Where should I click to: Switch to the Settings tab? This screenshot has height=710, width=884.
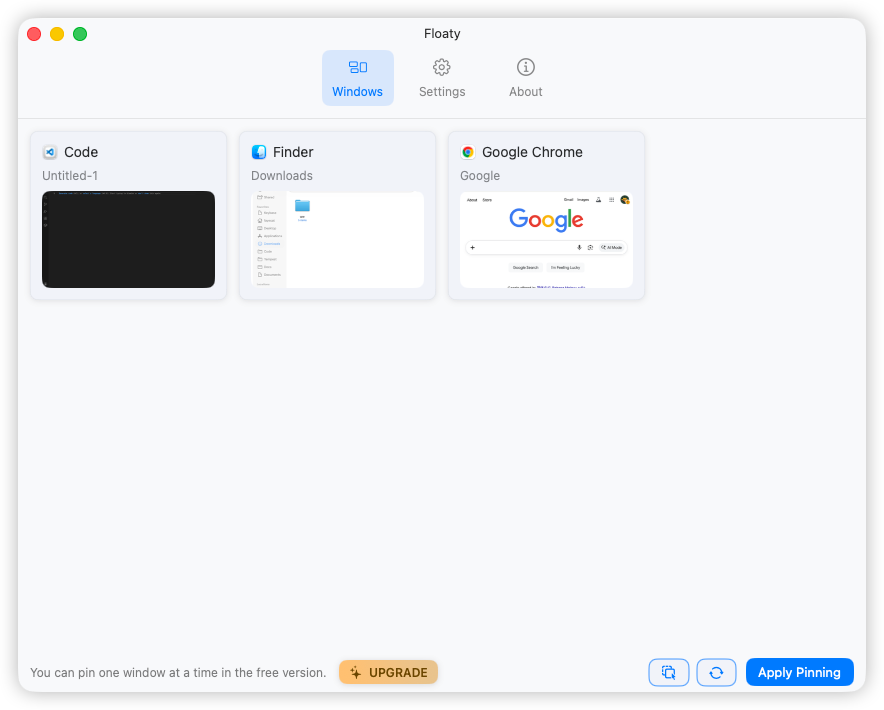[x=442, y=78]
